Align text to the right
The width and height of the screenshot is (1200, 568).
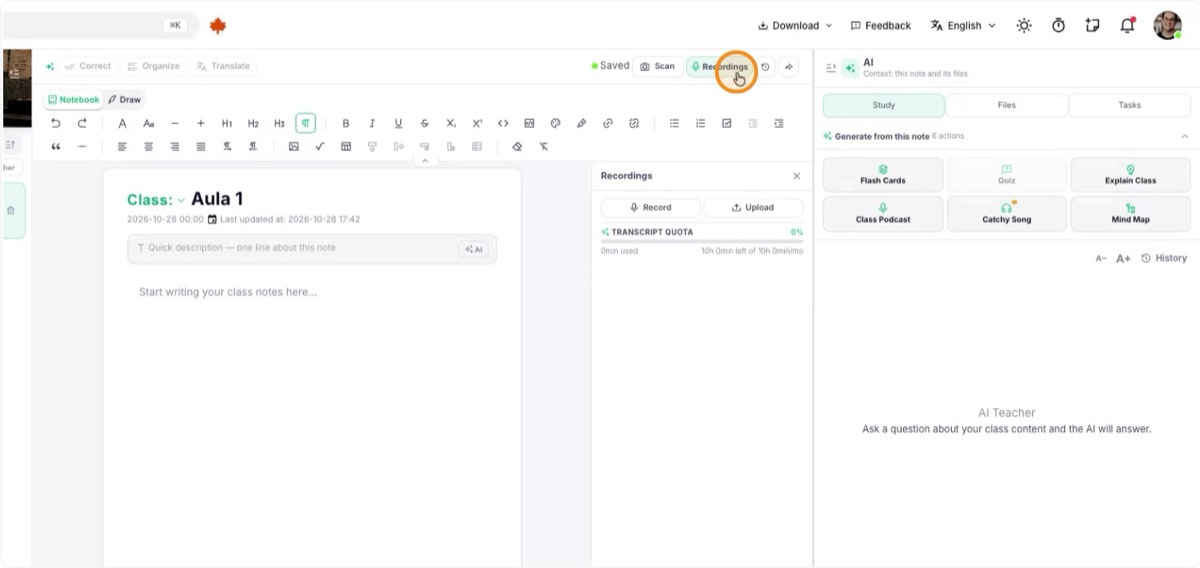(174, 146)
